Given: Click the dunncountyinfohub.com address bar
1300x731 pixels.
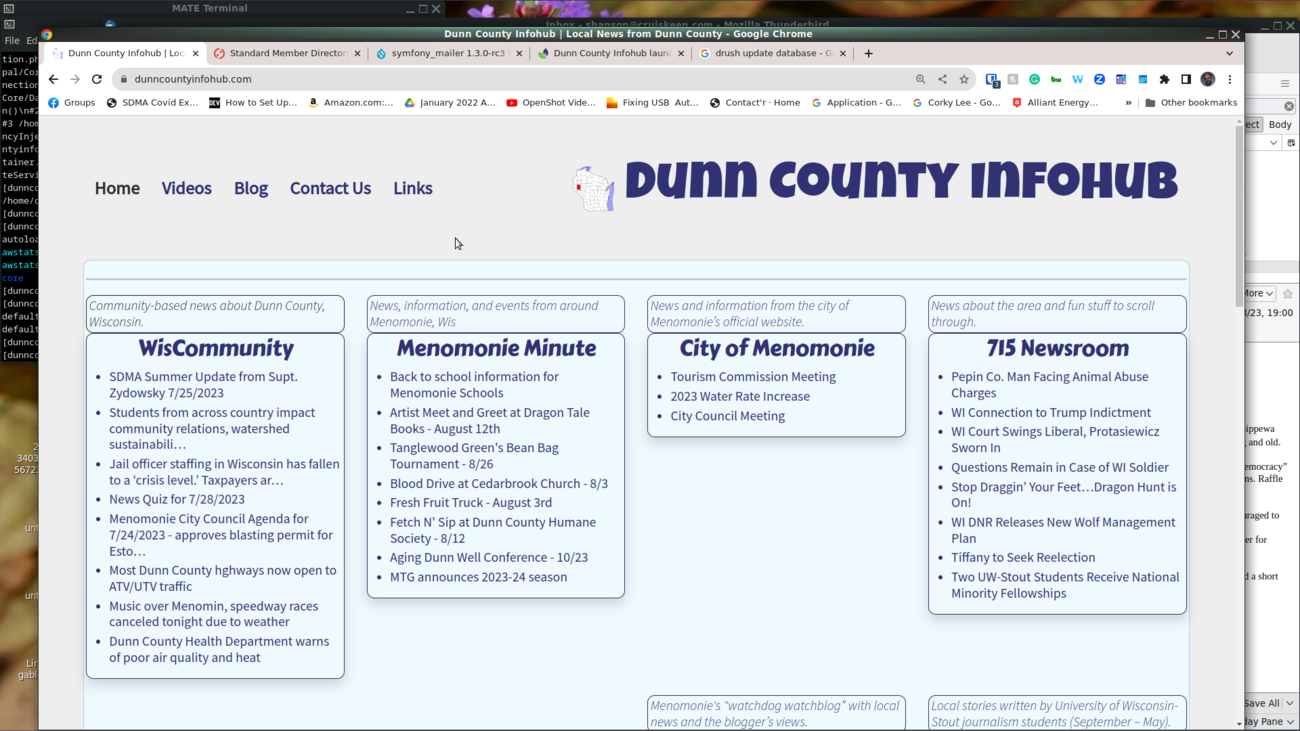Looking at the screenshot, I should pyautogui.click(x=500, y=79).
